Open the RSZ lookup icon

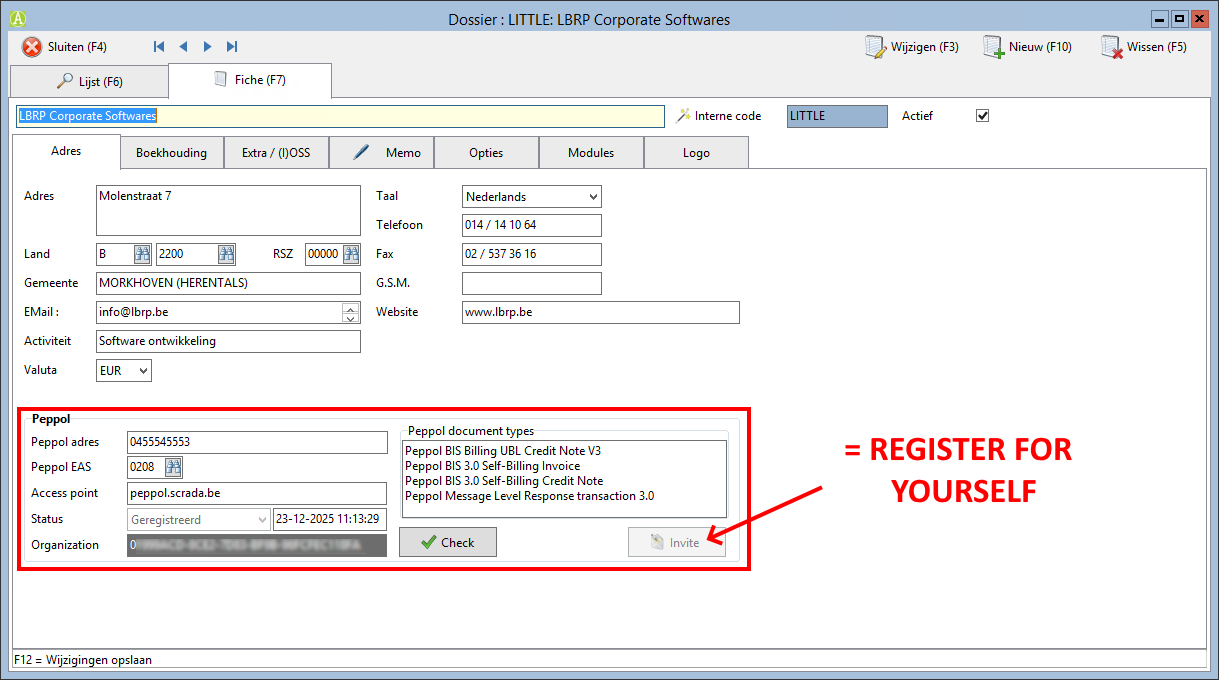pyautogui.click(x=351, y=254)
